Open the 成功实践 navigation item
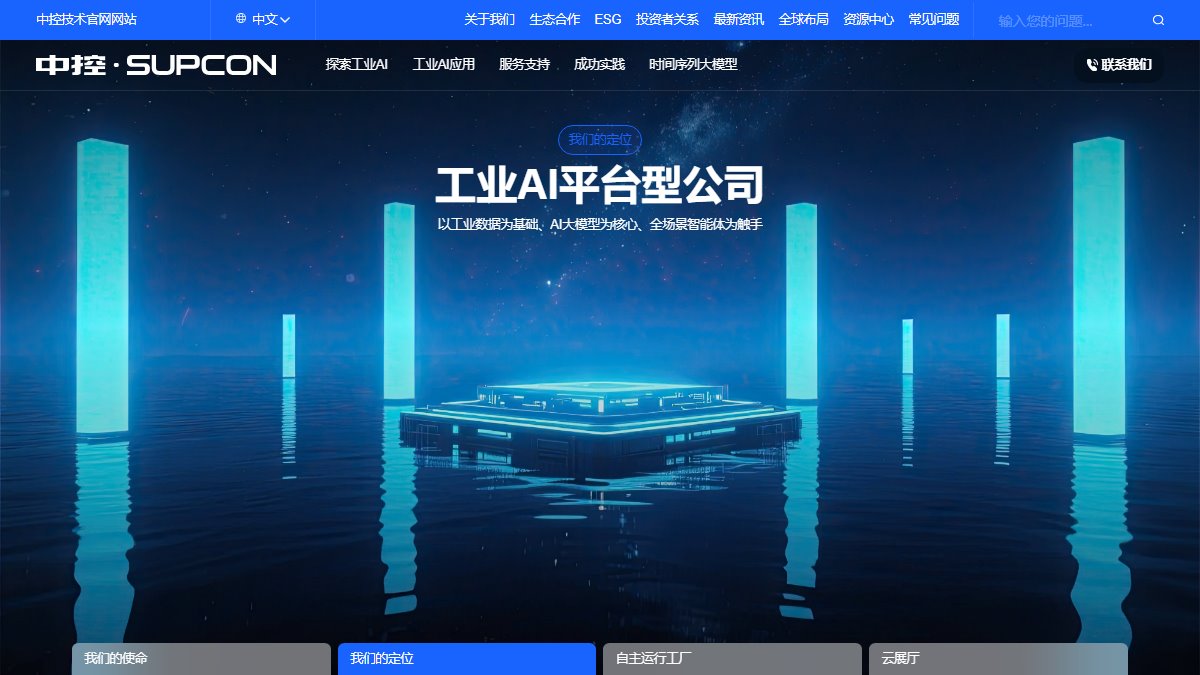 pyautogui.click(x=599, y=65)
